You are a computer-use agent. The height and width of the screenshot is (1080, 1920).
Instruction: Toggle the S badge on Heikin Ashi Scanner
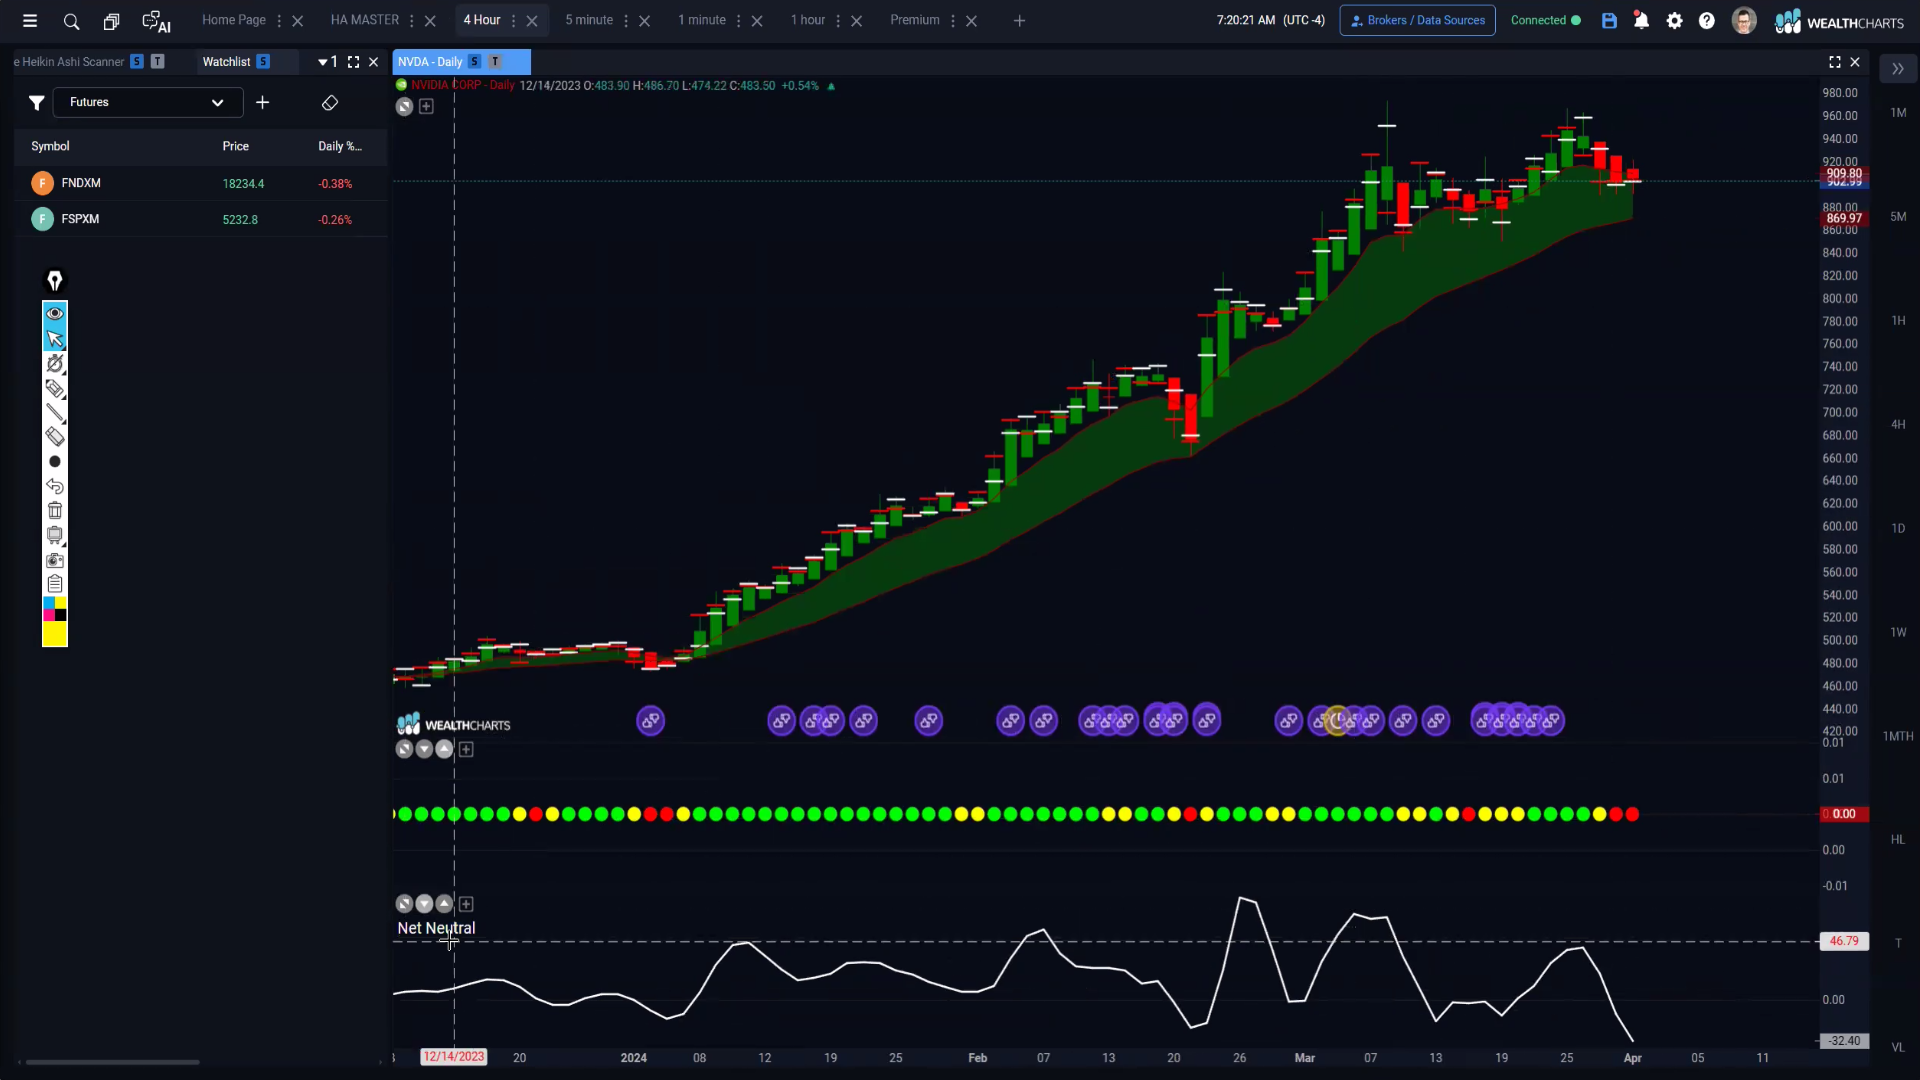137,62
